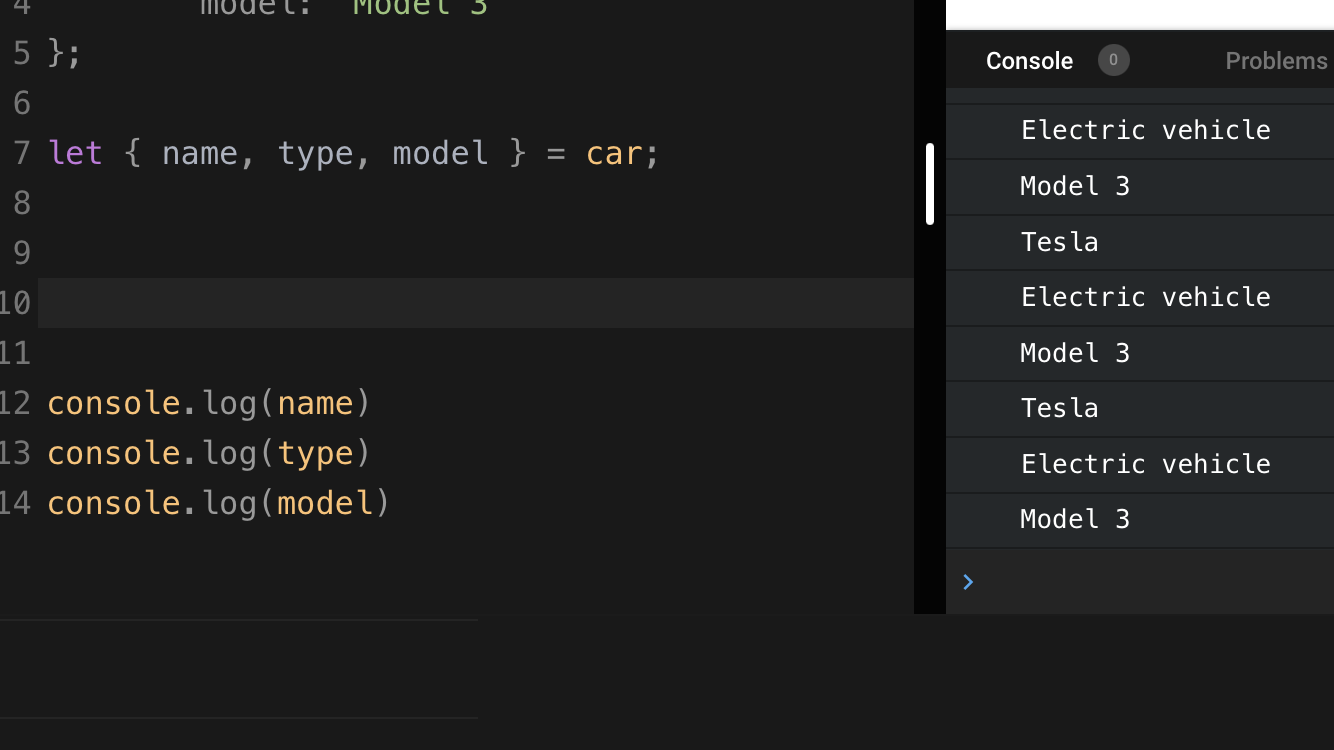
Task: Click 'name' inside the destructuring braces
Action: (200, 153)
